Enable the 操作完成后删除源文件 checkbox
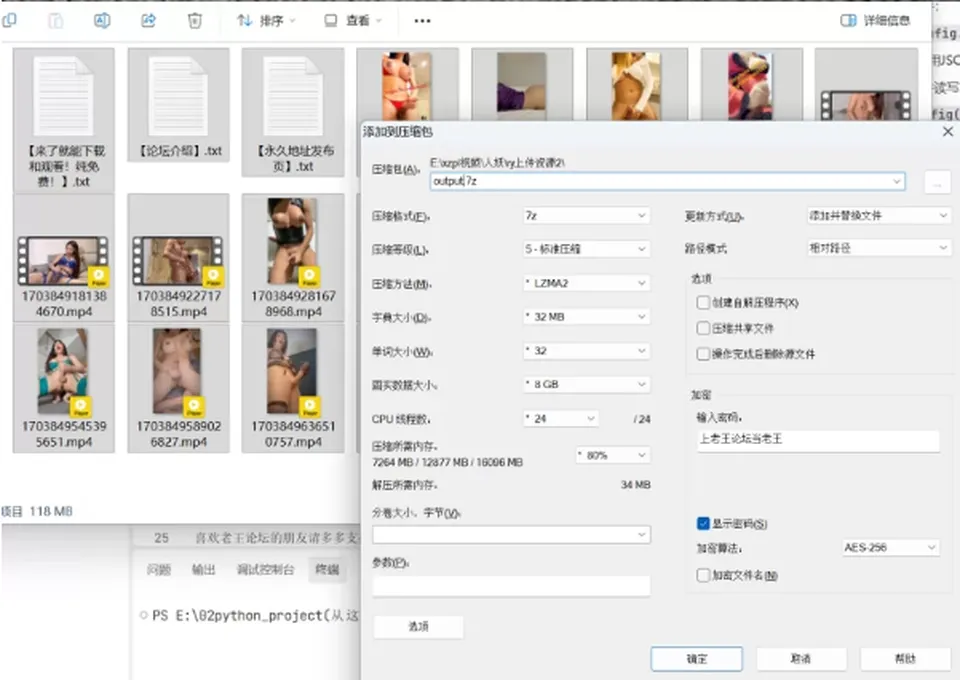 [703, 354]
